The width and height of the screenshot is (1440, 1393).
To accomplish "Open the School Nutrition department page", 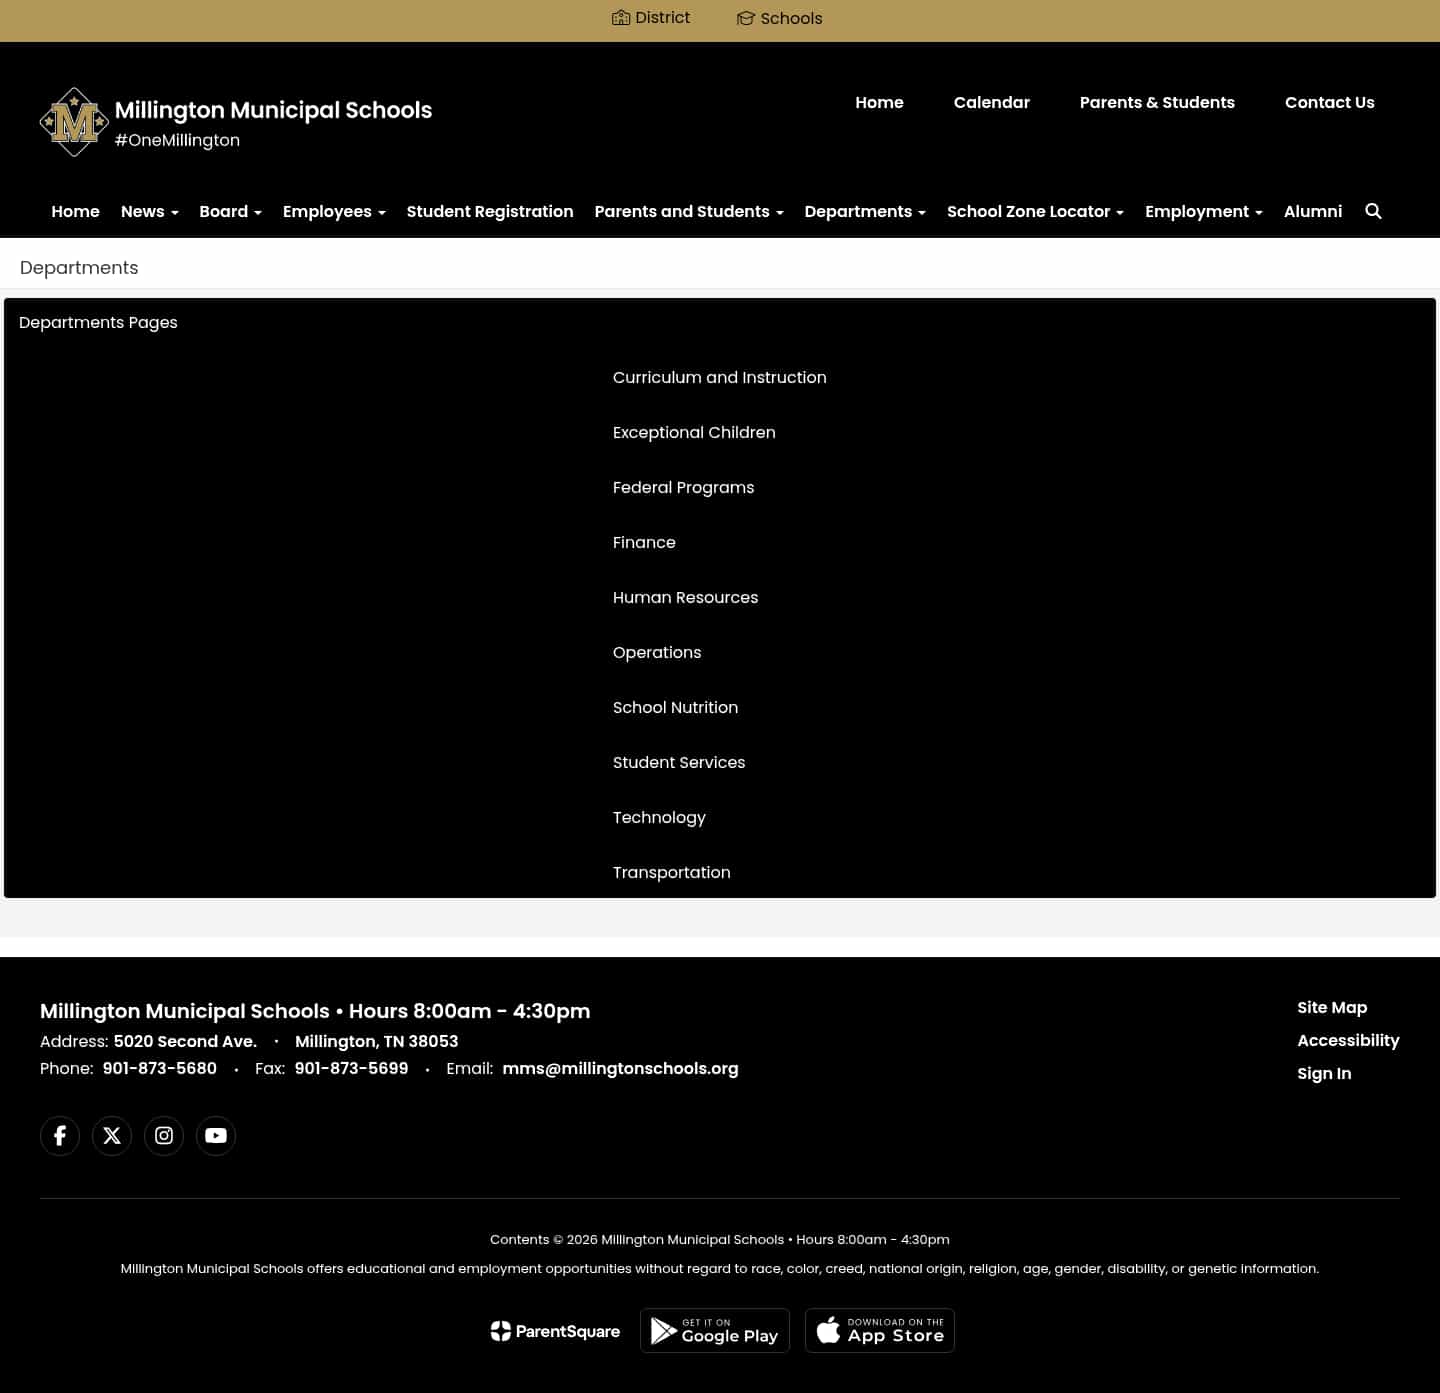I will (676, 707).
